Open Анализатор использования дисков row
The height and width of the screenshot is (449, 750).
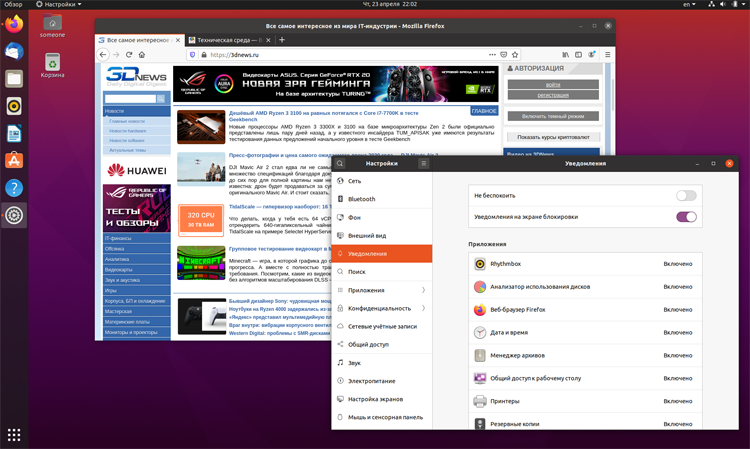585,287
